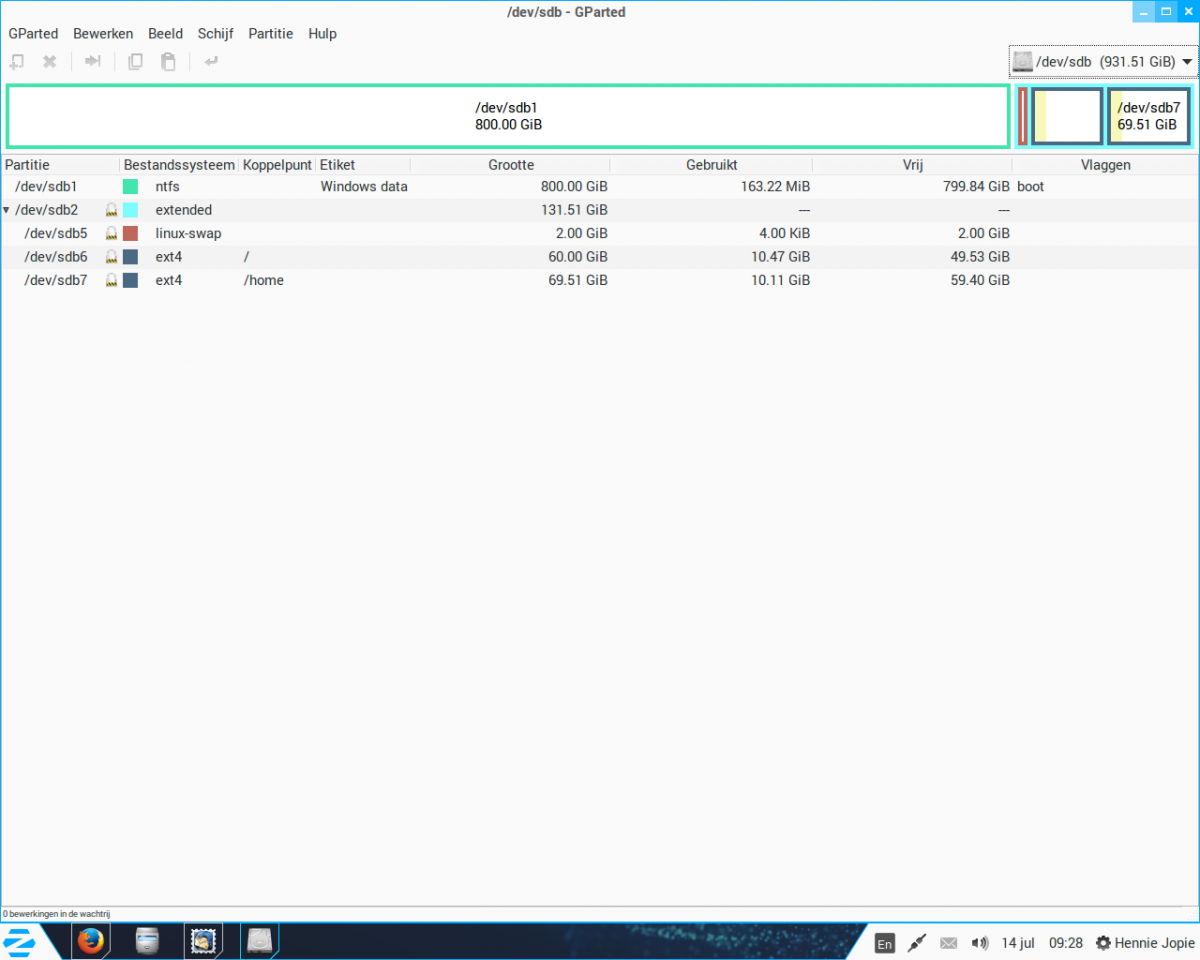The image size is (1200, 960).
Task: Click the red linux-swap color square
Action: 130,233
